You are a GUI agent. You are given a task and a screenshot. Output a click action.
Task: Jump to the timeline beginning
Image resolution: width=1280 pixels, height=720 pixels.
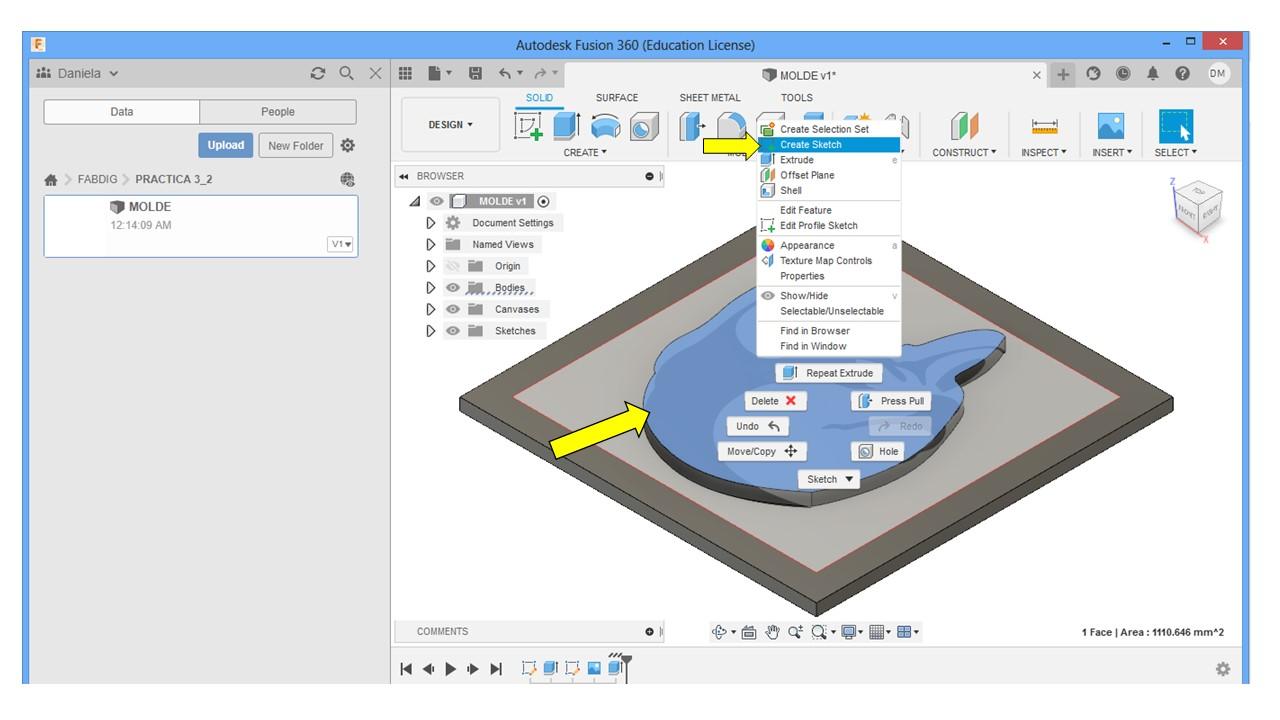point(406,668)
